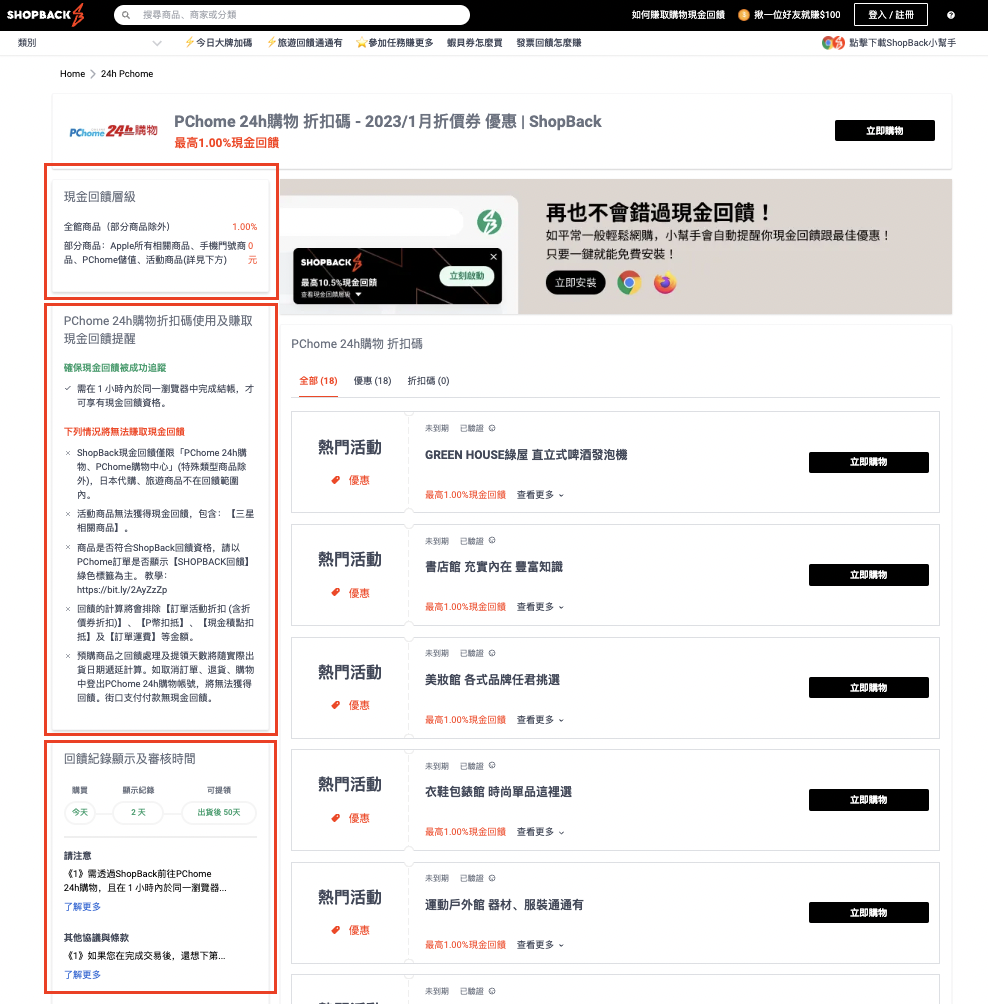Image resolution: width=988 pixels, height=1004 pixels.
Task: Expand 查看更多 on 運動戶外館 deal
Action: tap(540, 944)
